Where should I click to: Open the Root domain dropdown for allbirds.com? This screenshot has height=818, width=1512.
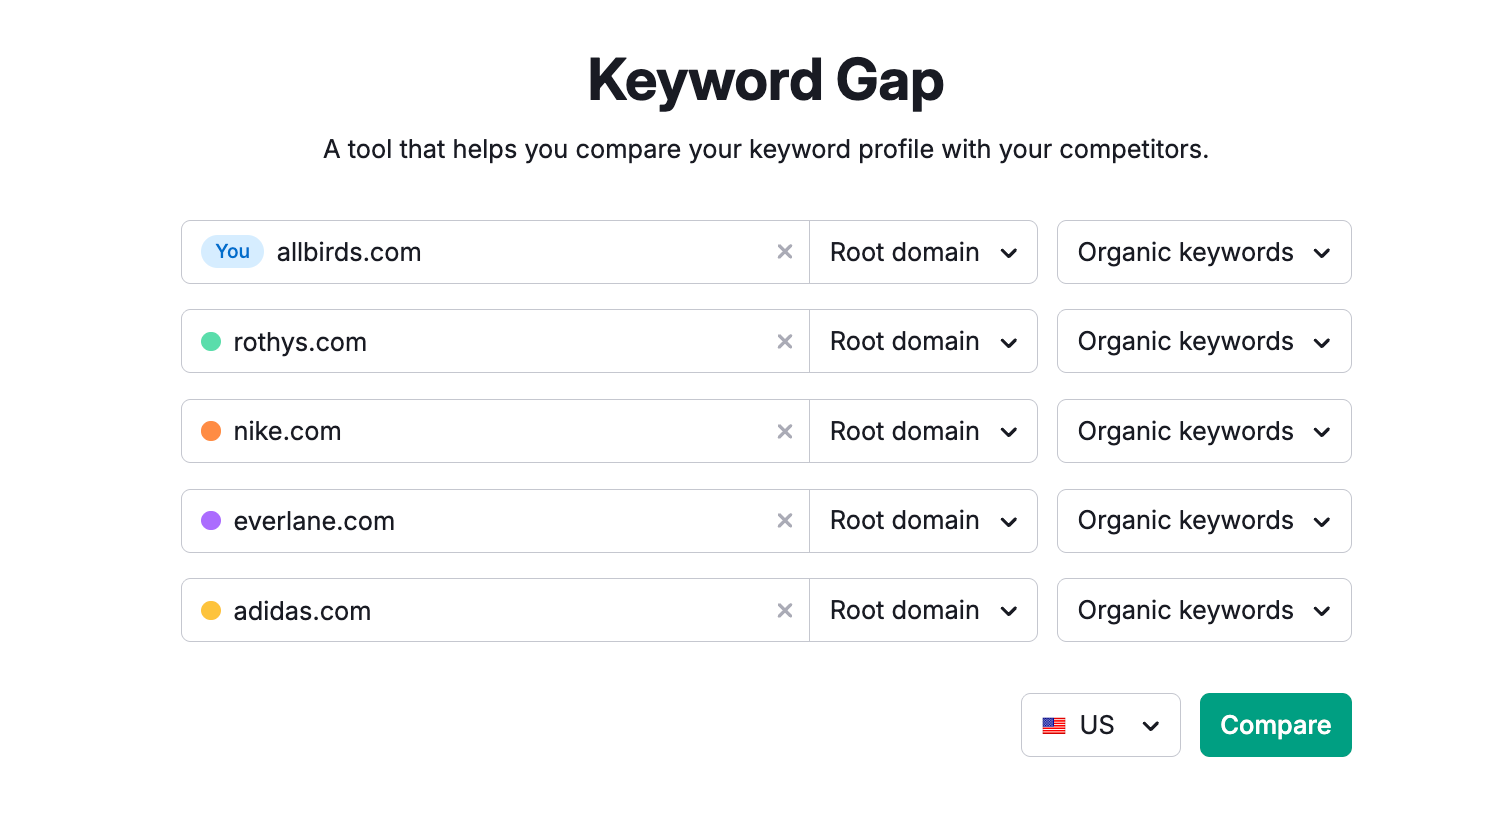(x=922, y=252)
